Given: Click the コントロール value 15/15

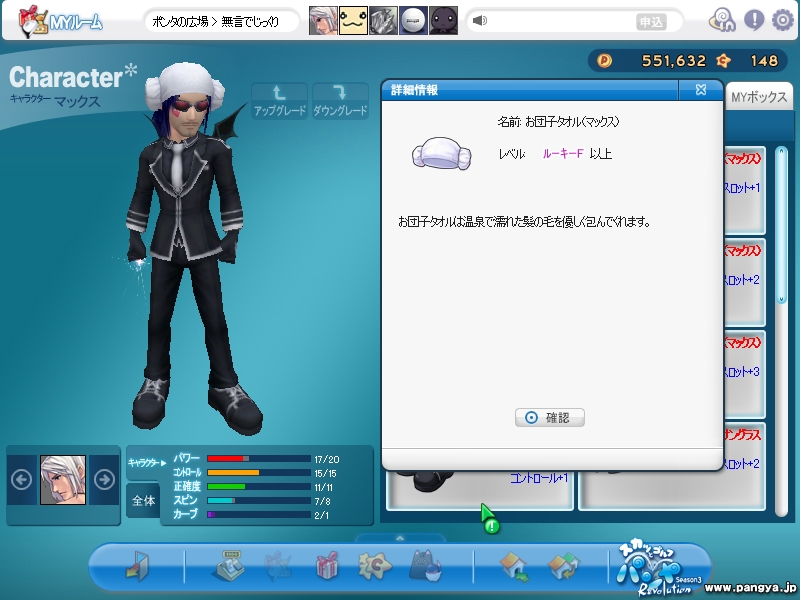Looking at the screenshot, I should 326,473.
